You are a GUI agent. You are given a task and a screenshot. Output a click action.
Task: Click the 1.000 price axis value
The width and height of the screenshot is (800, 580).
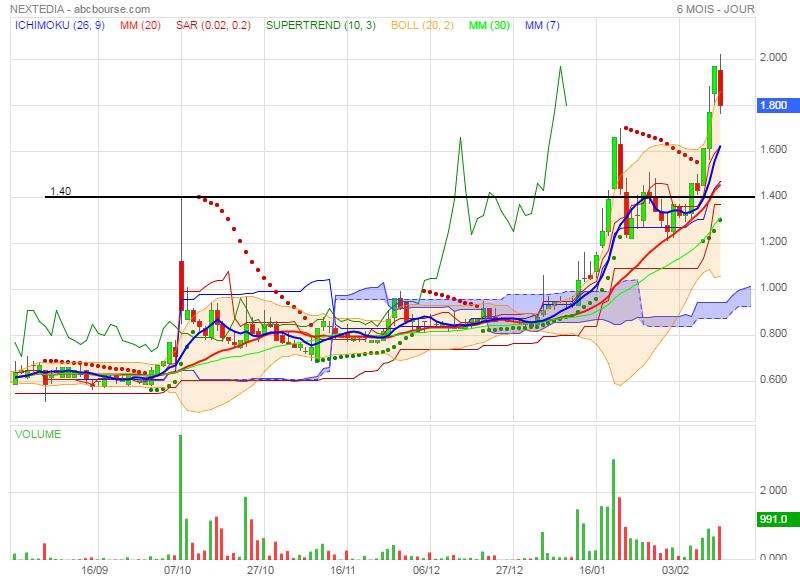click(x=773, y=287)
